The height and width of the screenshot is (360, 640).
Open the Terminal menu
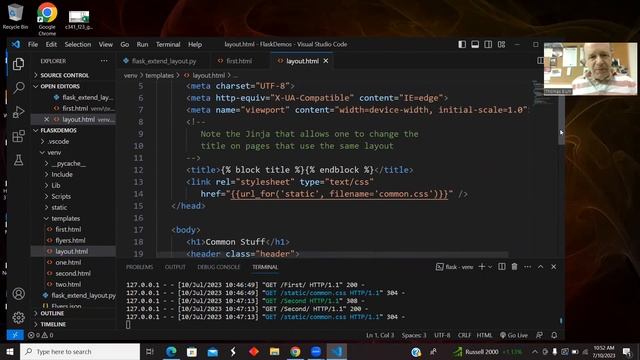coord(168,44)
